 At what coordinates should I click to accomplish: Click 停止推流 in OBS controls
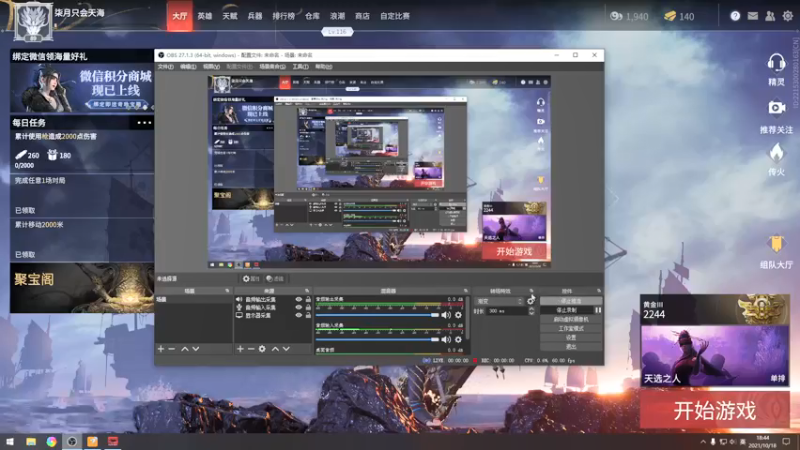(x=571, y=301)
